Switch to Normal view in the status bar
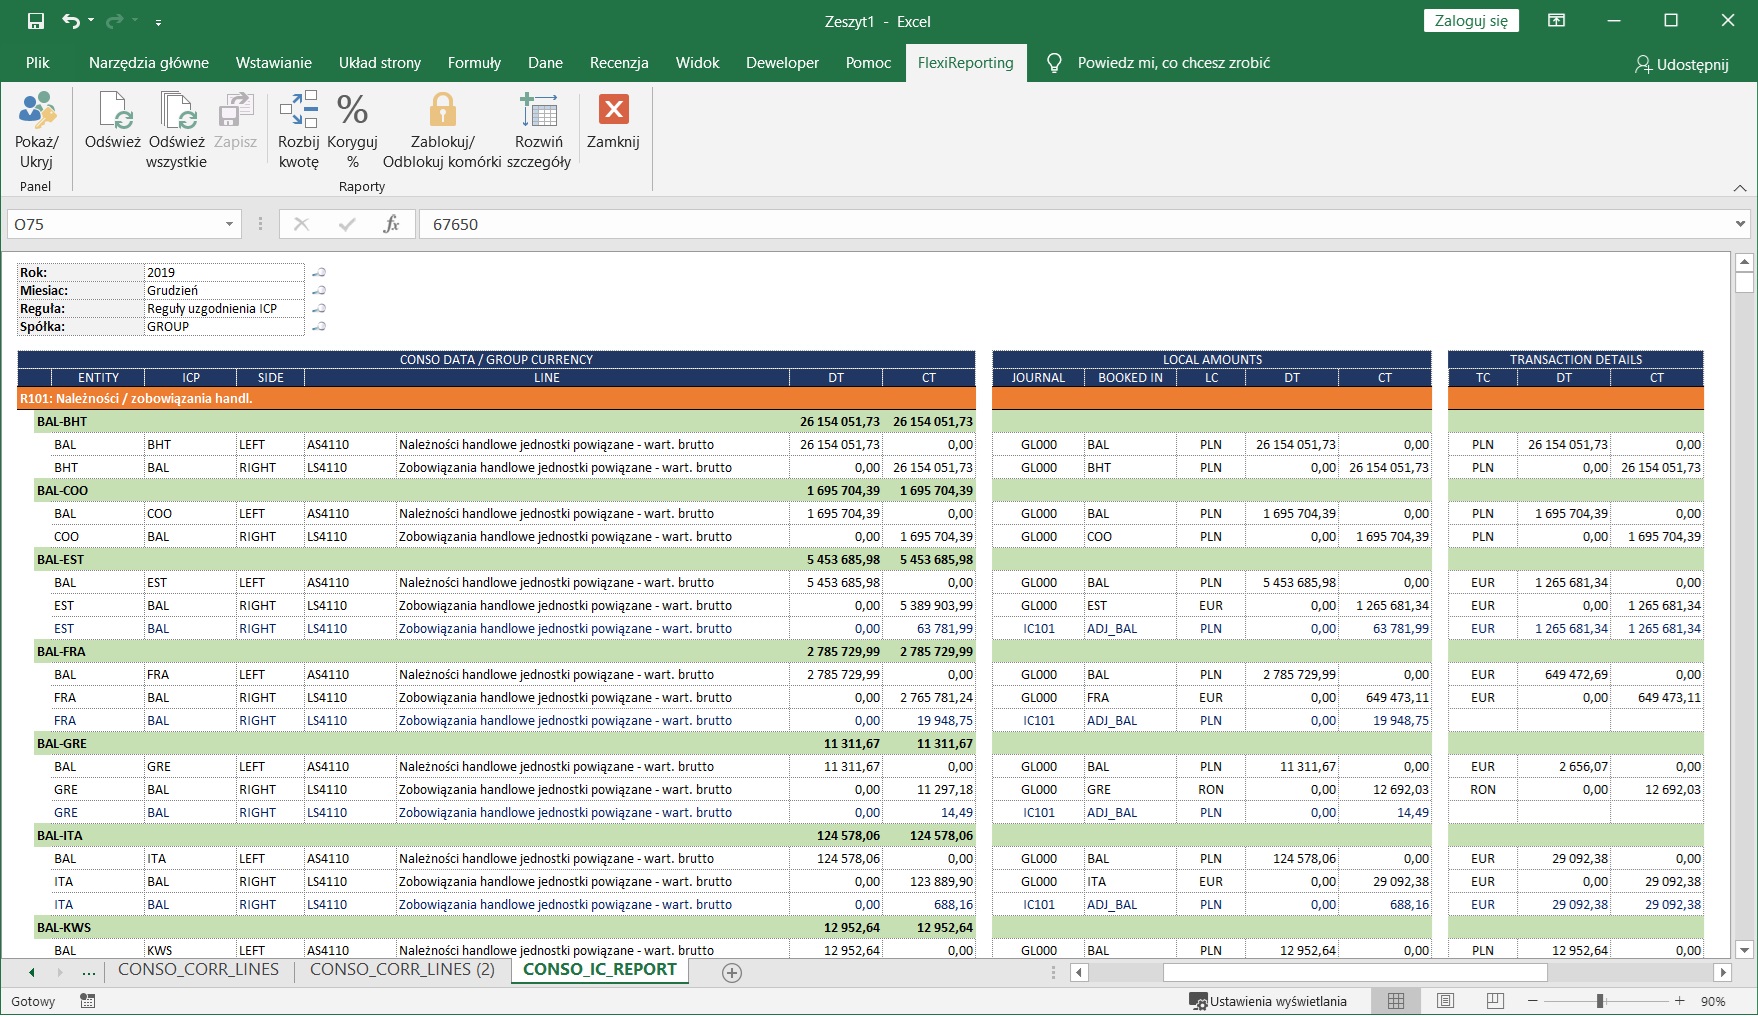 [1396, 1001]
